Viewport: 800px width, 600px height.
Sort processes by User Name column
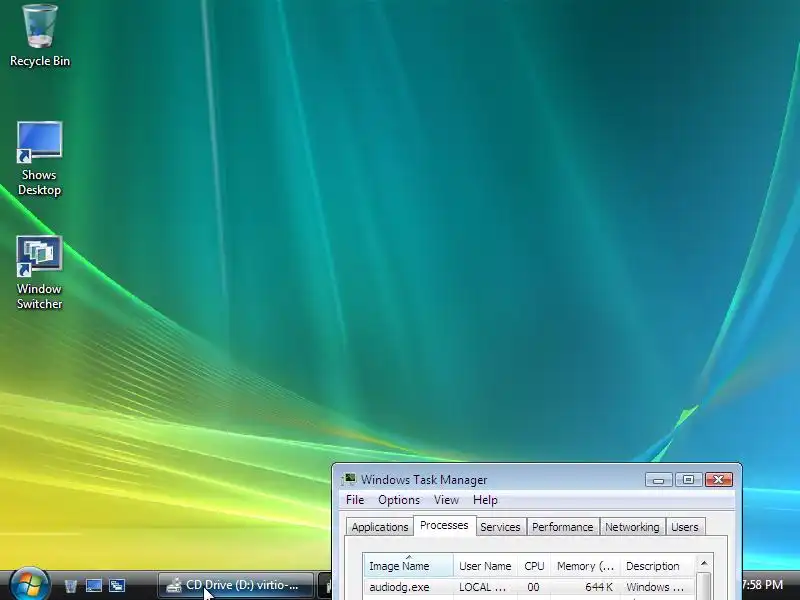click(x=485, y=566)
